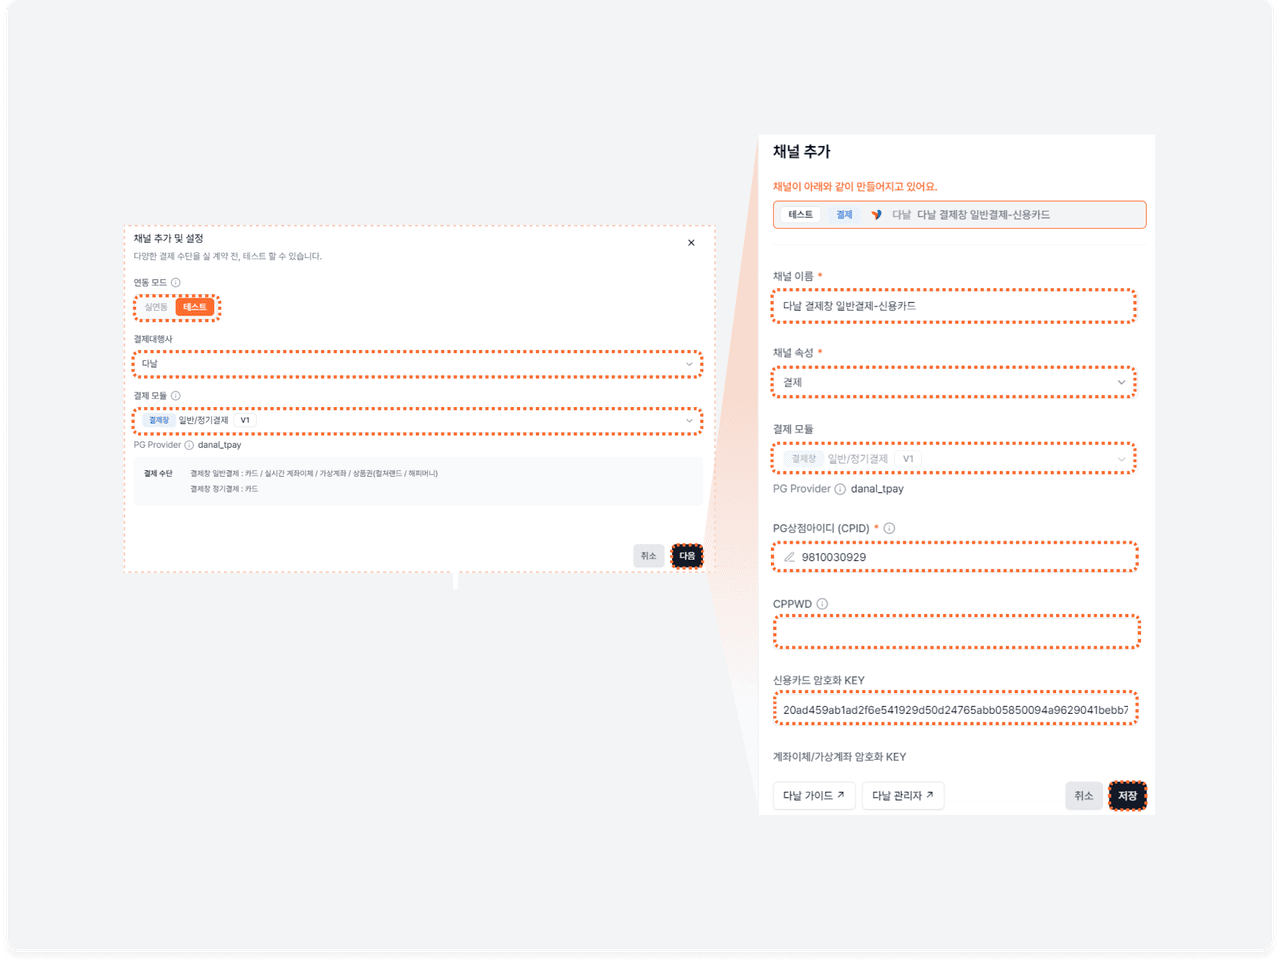Open the 다날 관리자 external link
The width and height of the screenshot is (1280, 963).
coord(902,796)
